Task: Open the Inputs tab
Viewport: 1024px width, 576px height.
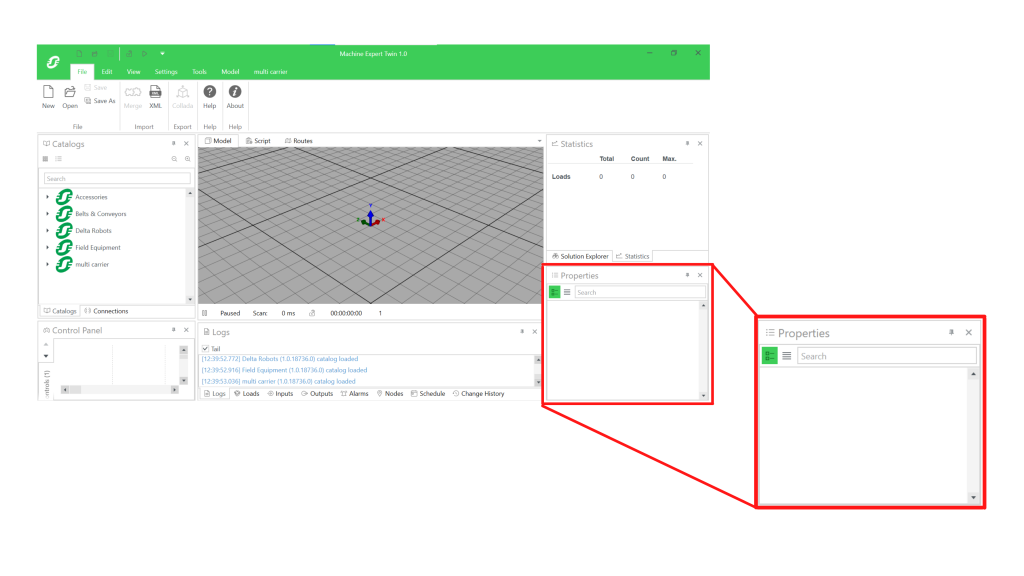Action: pyautogui.click(x=280, y=394)
